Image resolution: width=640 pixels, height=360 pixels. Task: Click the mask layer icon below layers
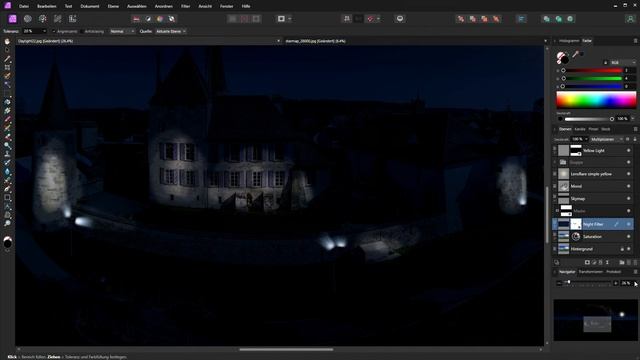point(587,262)
